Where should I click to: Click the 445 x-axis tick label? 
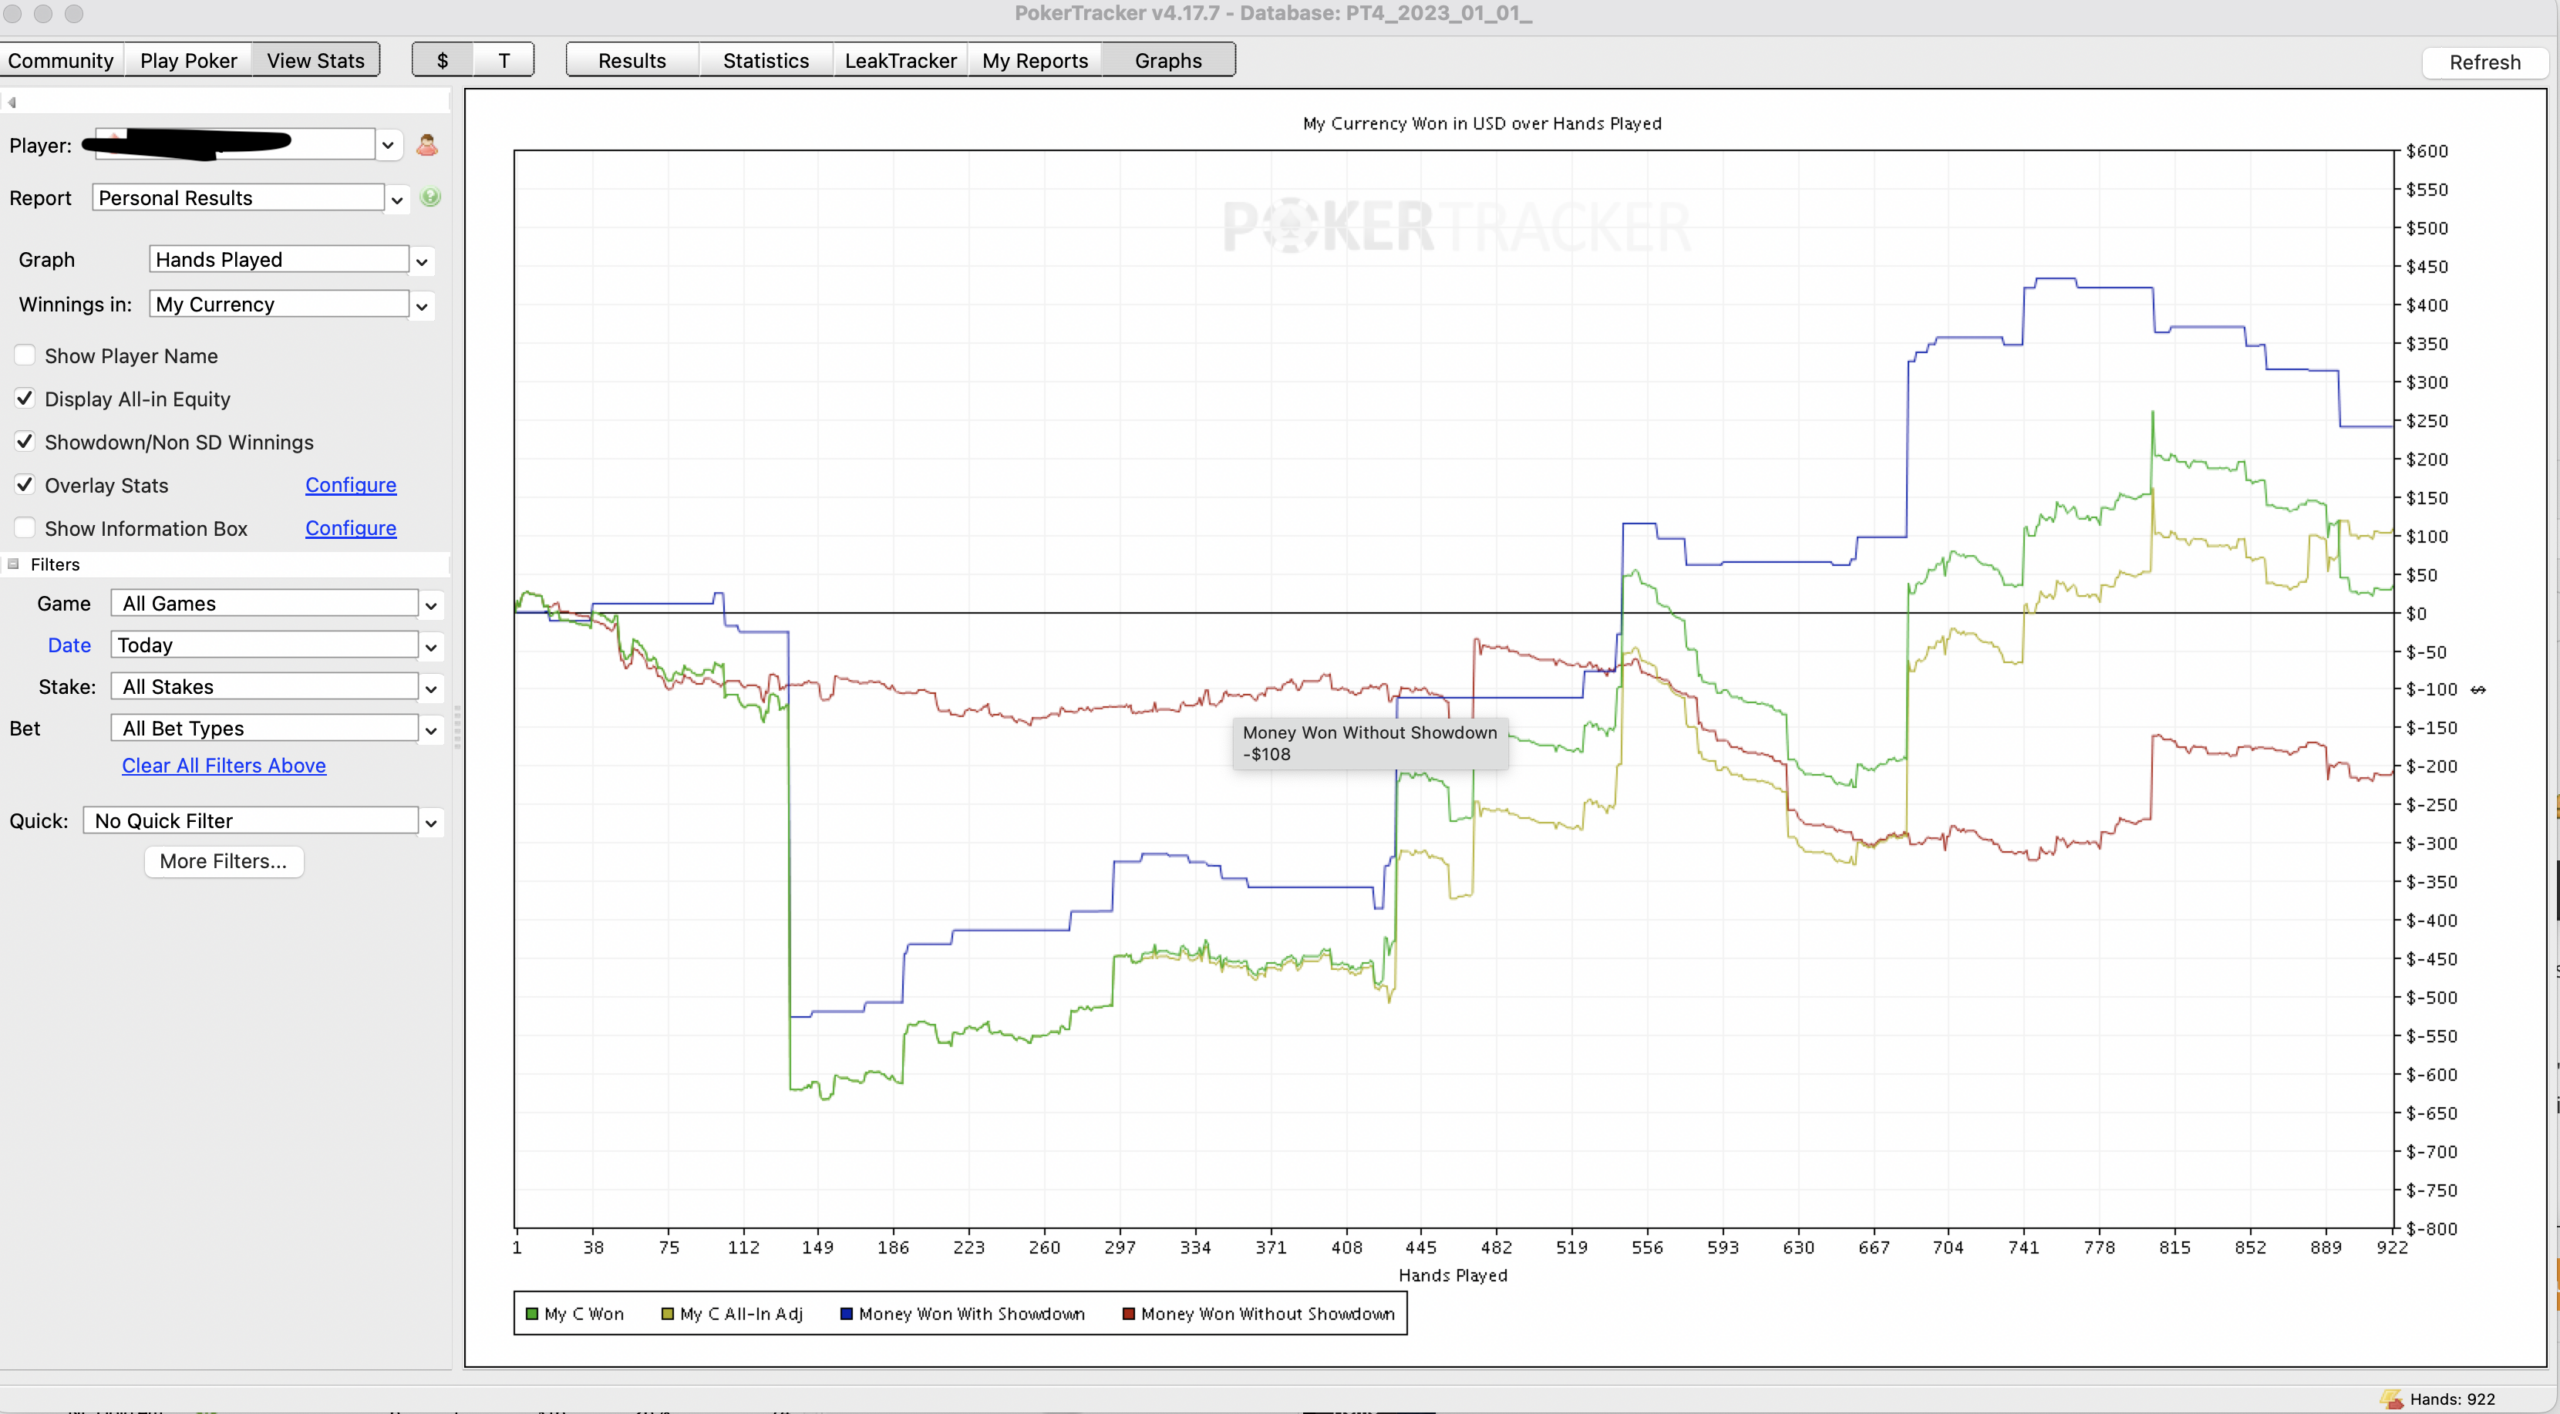tap(1420, 1247)
